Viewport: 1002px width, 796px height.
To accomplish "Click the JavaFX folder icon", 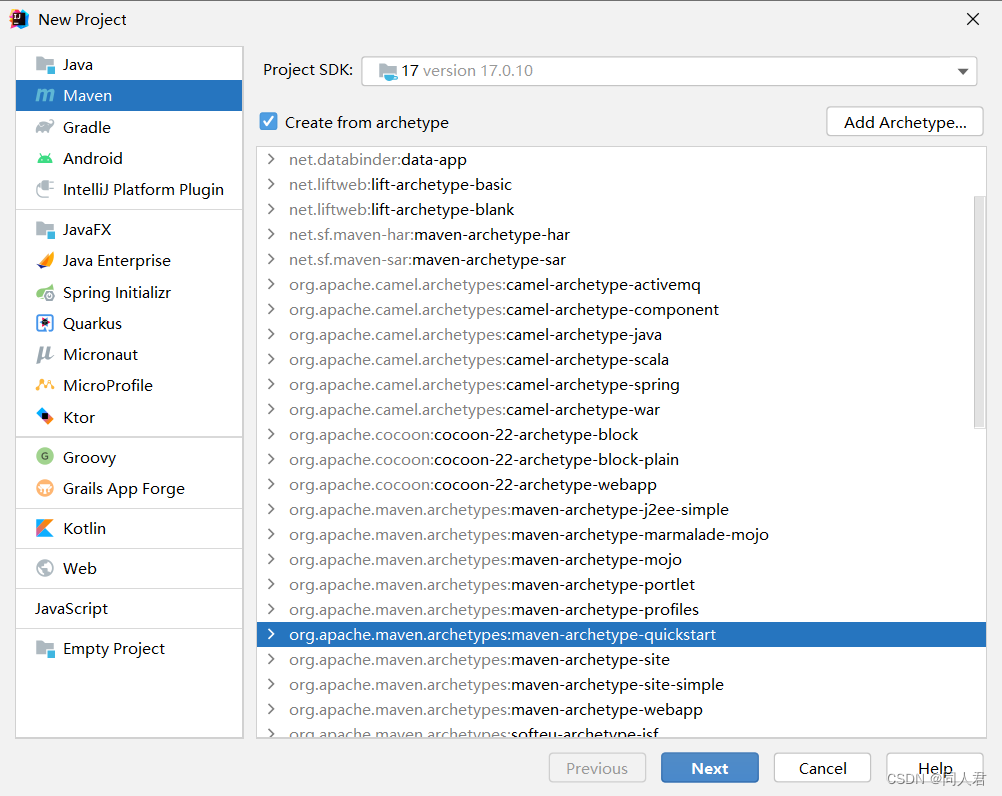I will pos(45,229).
